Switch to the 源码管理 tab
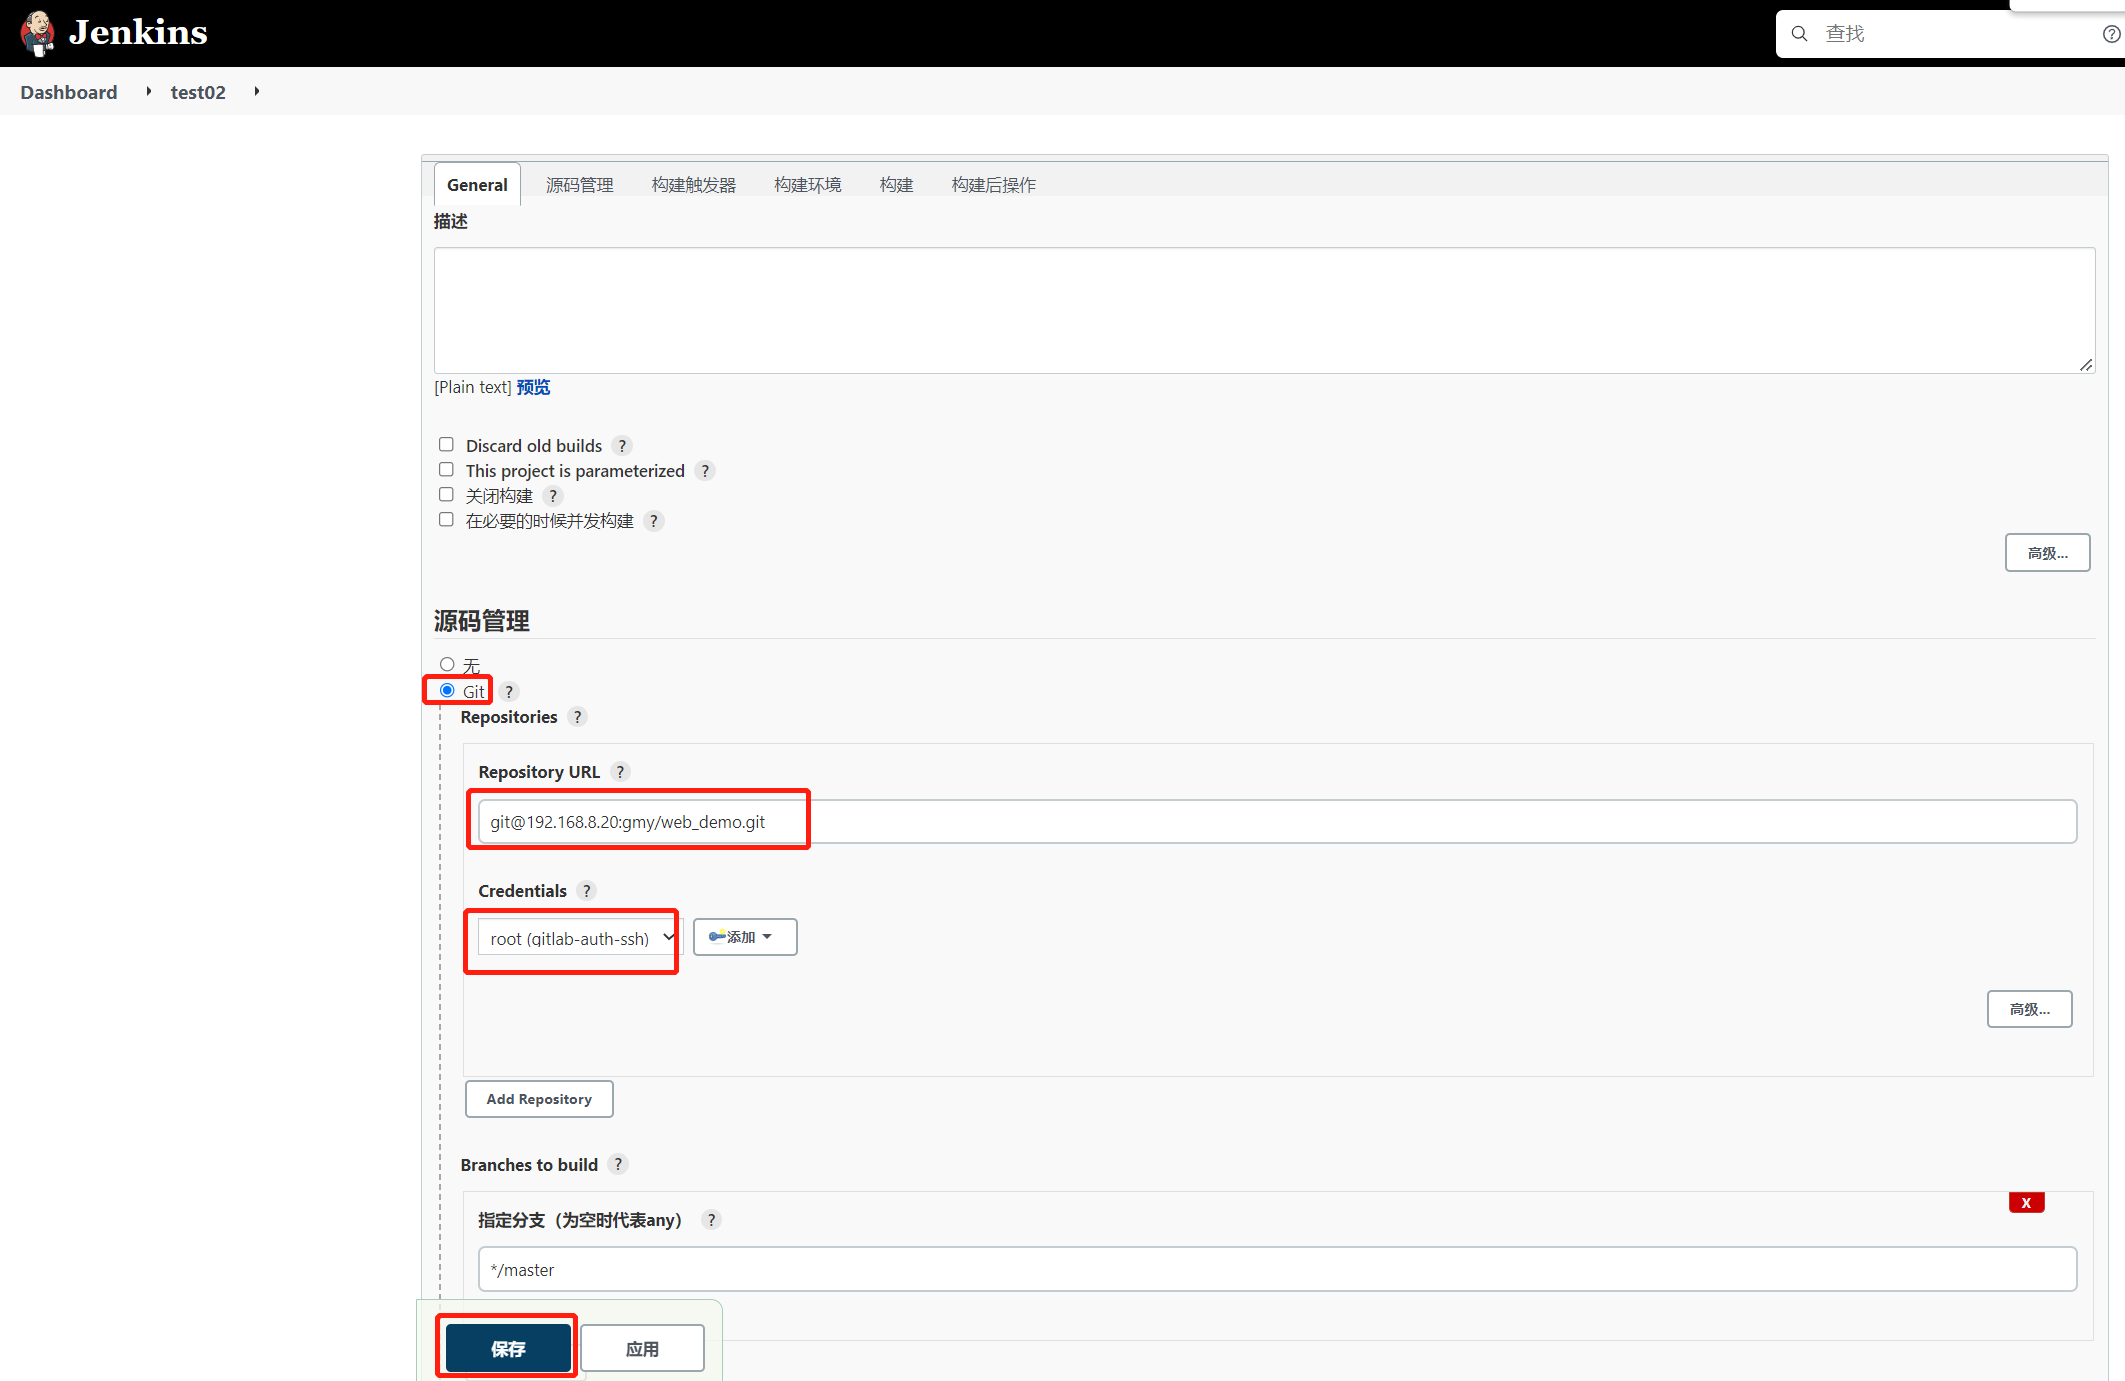This screenshot has height=1381, width=2125. click(580, 185)
